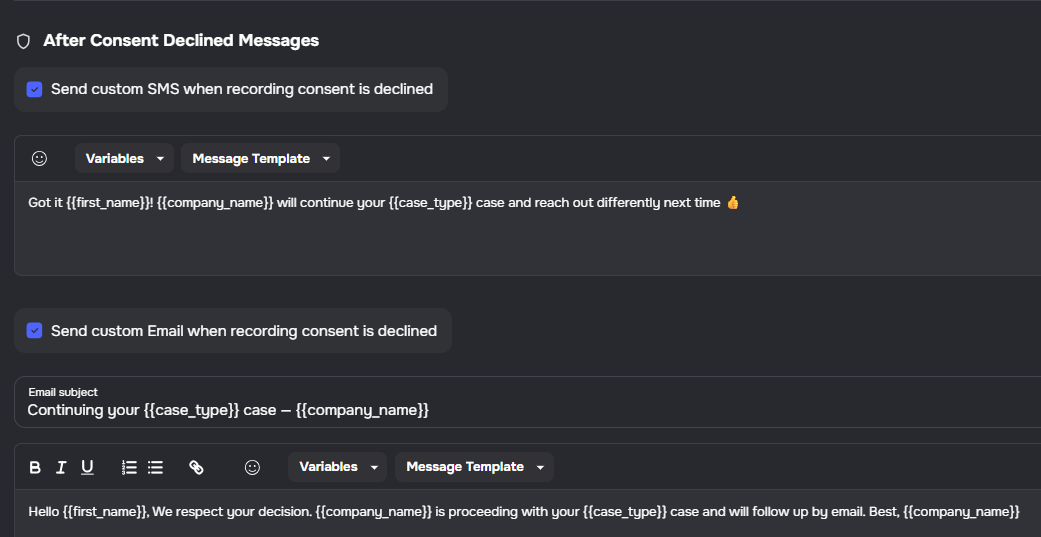Image resolution: width=1041 pixels, height=537 pixels.
Task: Click the shield icon beside section heading
Action: 24,41
